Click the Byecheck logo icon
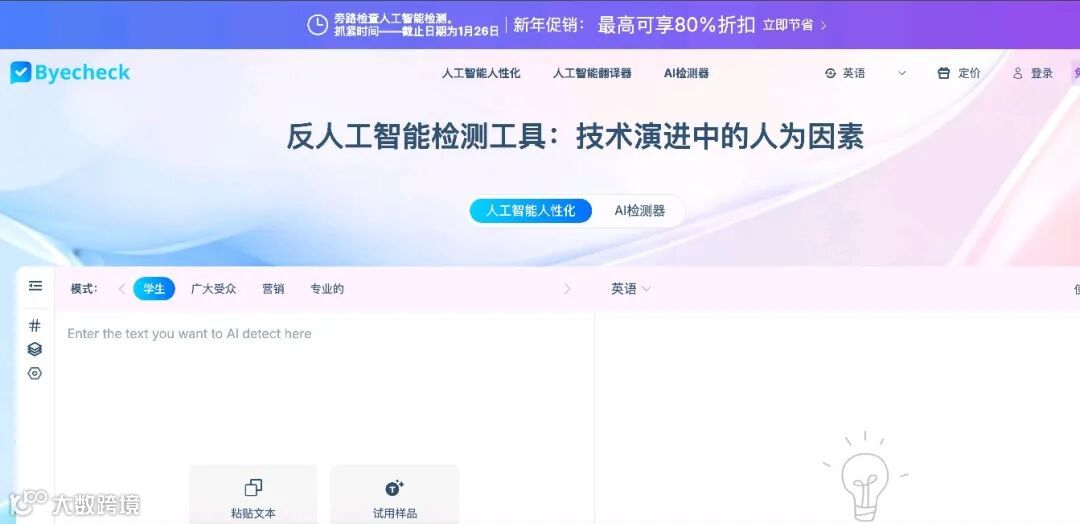 pyautogui.click(x=21, y=72)
